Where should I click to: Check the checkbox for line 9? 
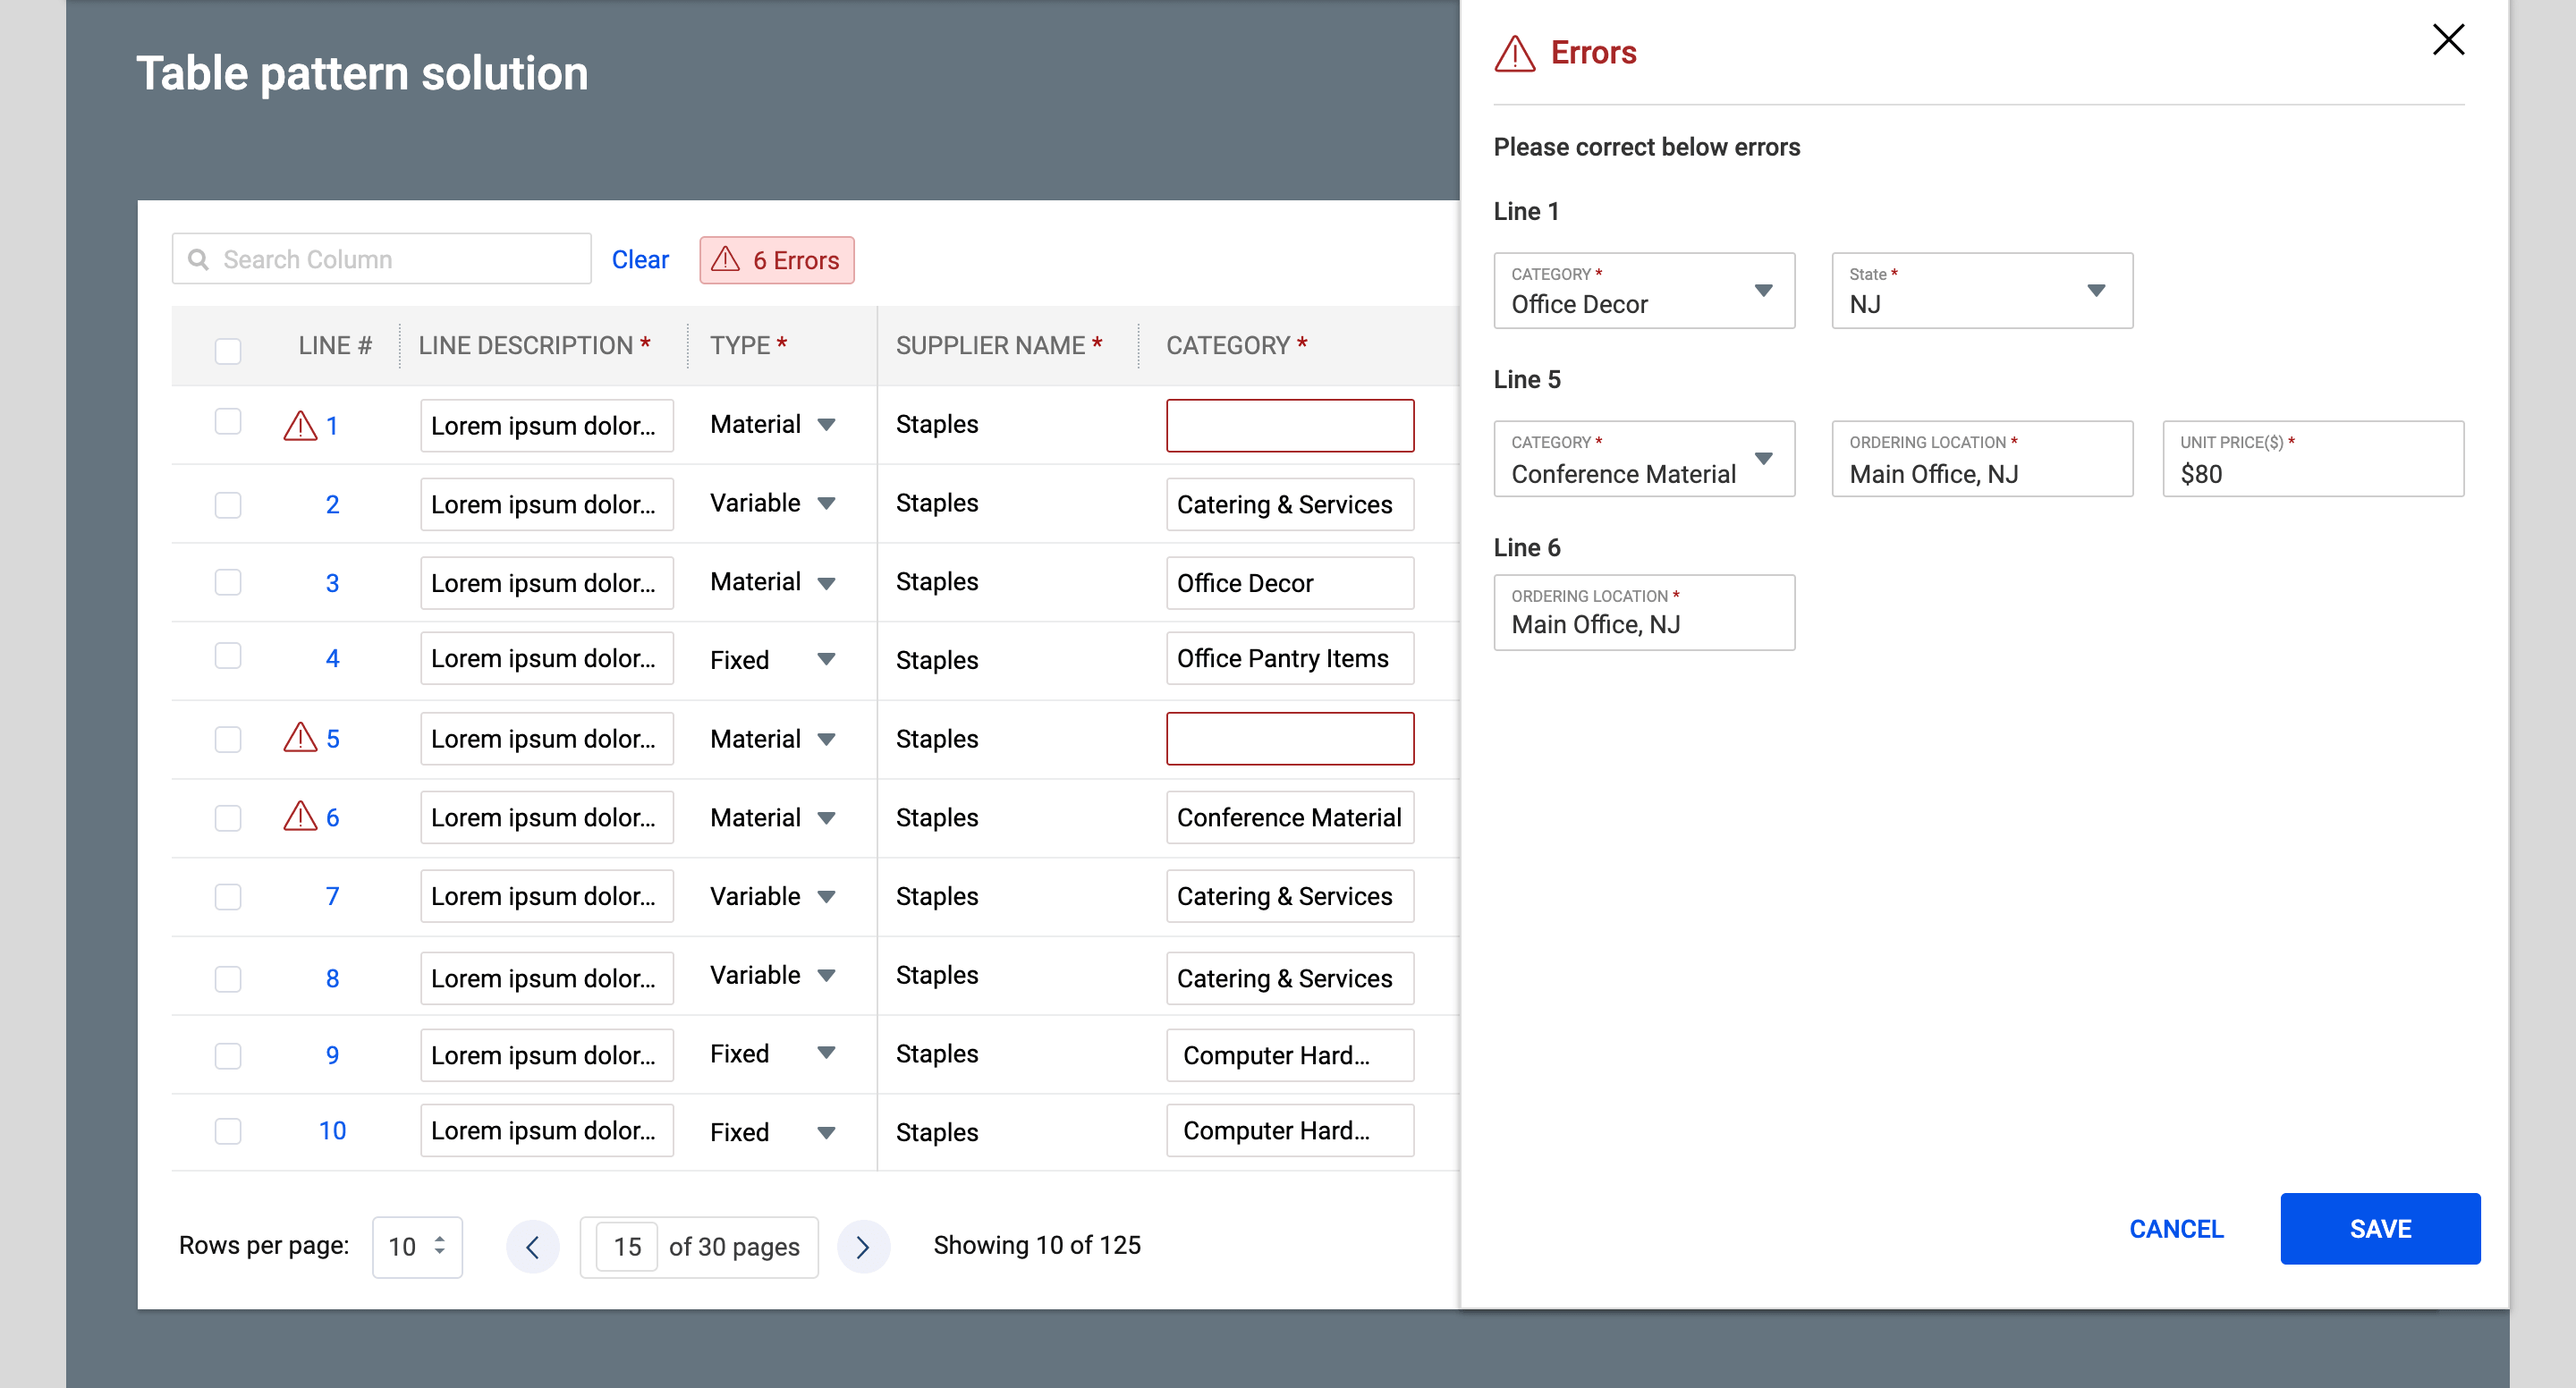coord(228,1056)
